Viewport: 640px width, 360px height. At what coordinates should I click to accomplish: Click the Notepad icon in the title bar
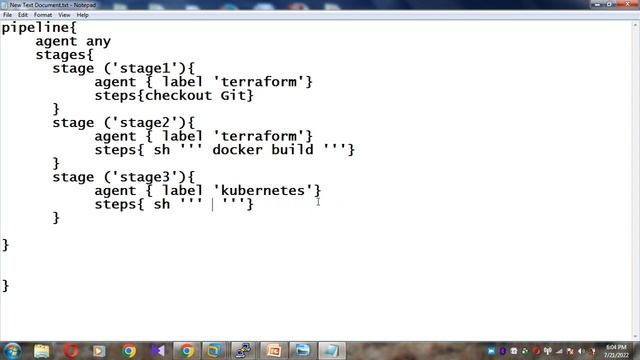coord(5,5)
